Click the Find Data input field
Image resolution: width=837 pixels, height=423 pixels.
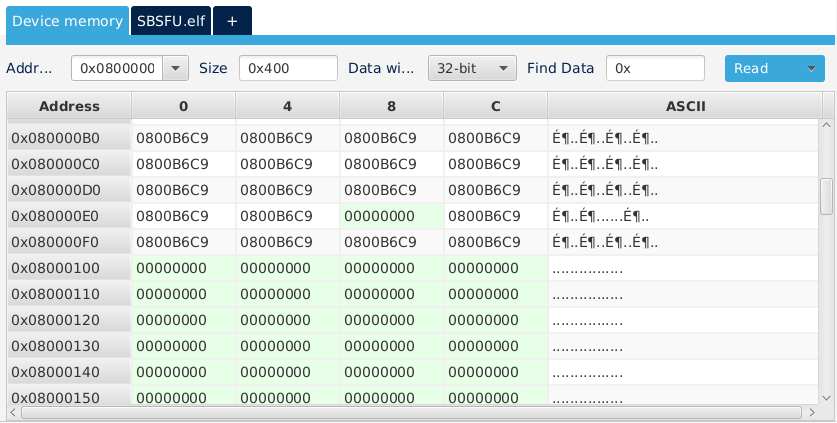click(656, 68)
